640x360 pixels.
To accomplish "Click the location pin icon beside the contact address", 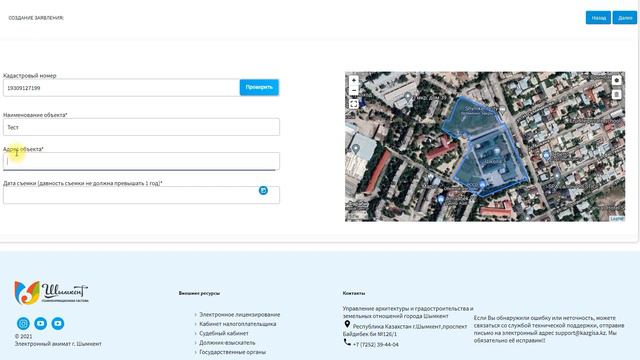I will [347, 324].
